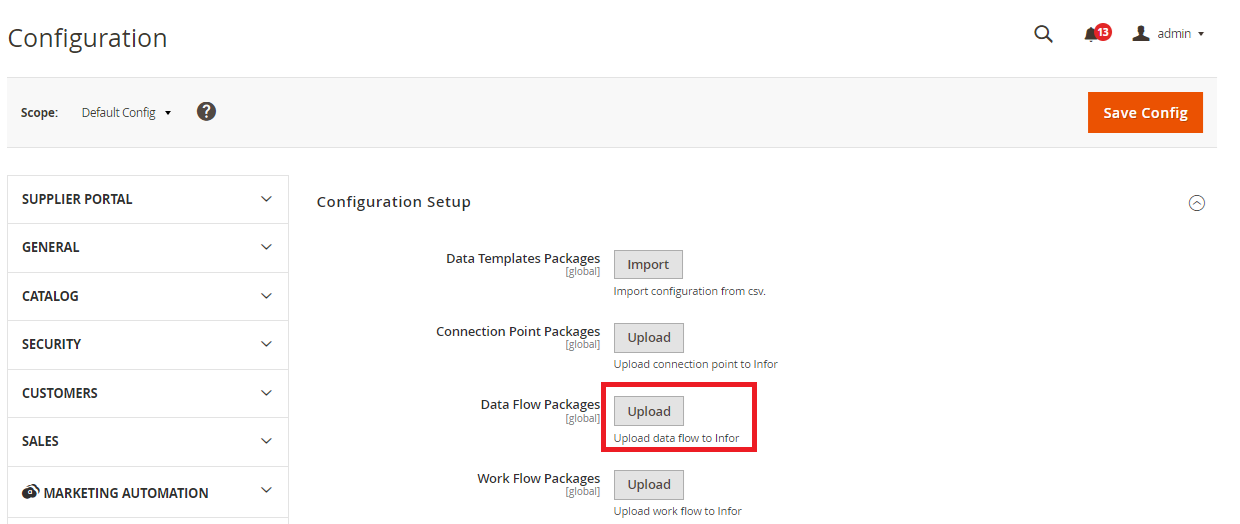Click the Marketing Automation logo icon
Viewport: 1240px width, 524px height.
tap(31, 492)
